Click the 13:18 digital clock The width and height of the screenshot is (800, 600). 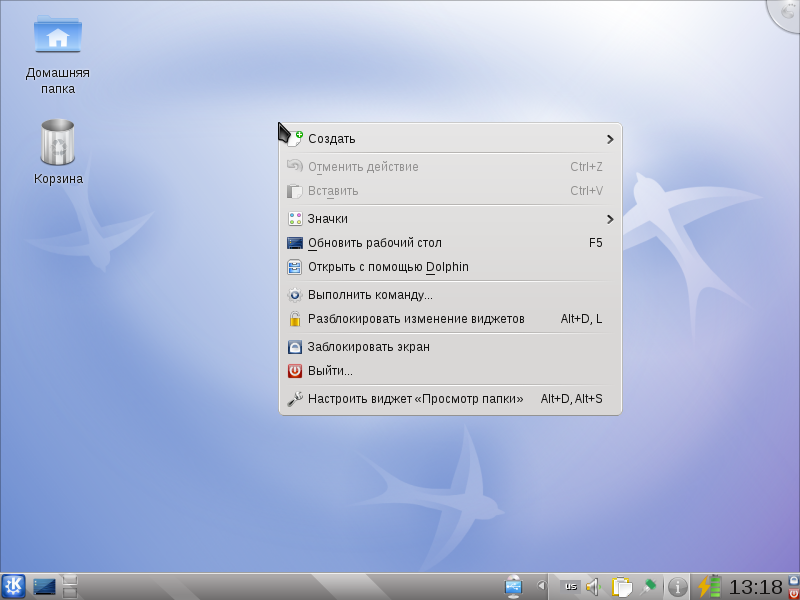point(756,587)
